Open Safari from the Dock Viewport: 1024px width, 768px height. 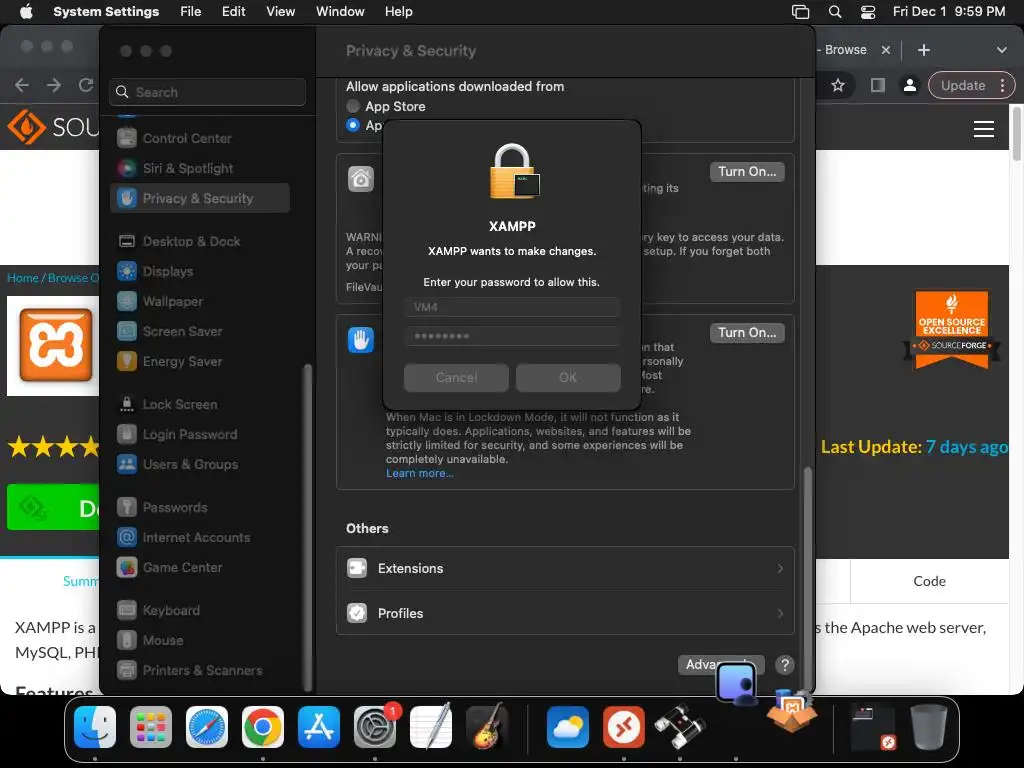click(207, 726)
